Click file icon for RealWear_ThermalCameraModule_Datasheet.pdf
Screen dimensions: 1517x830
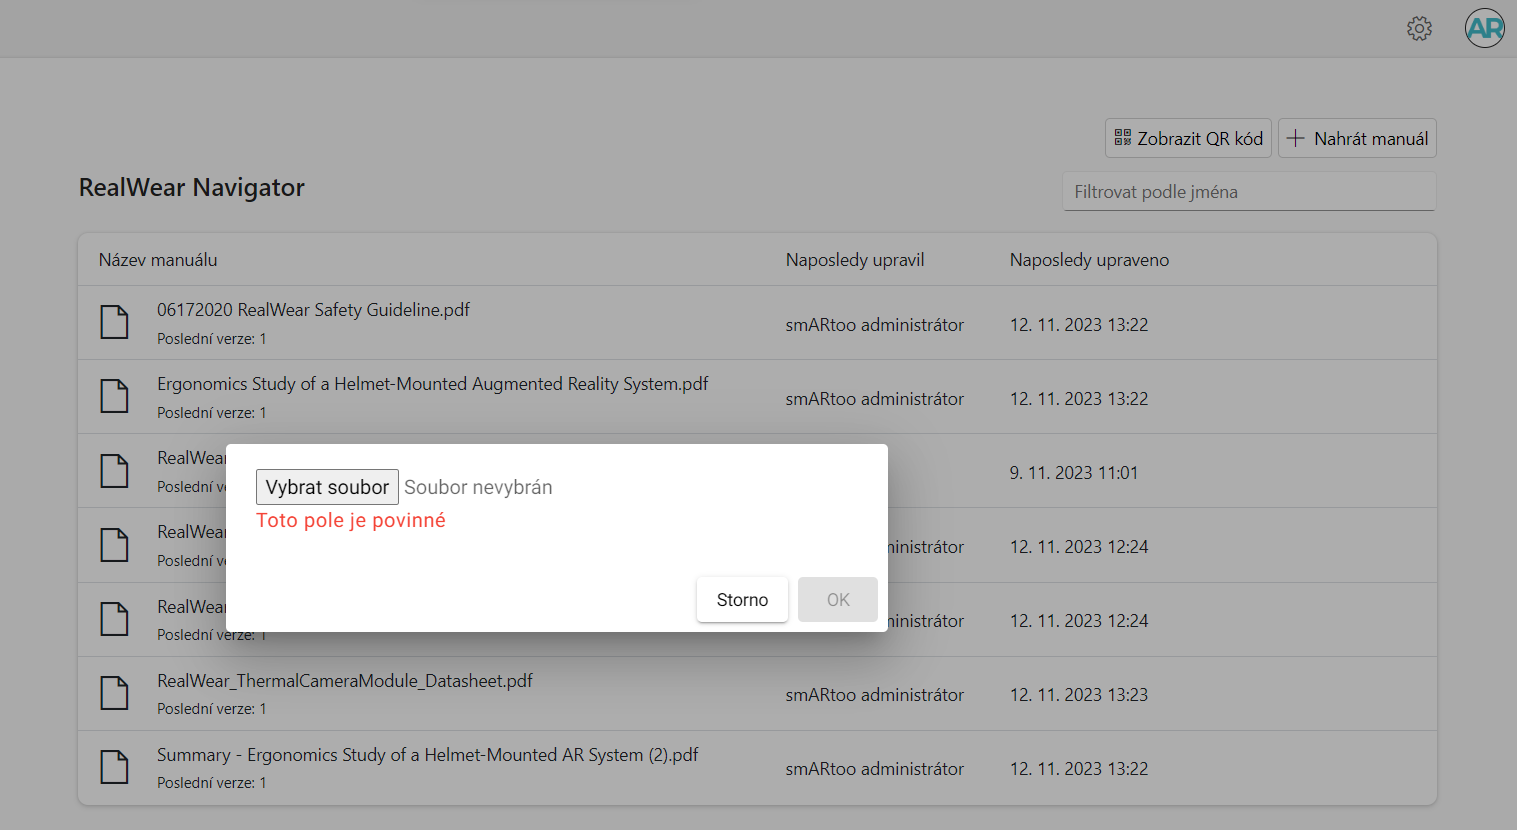115,693
